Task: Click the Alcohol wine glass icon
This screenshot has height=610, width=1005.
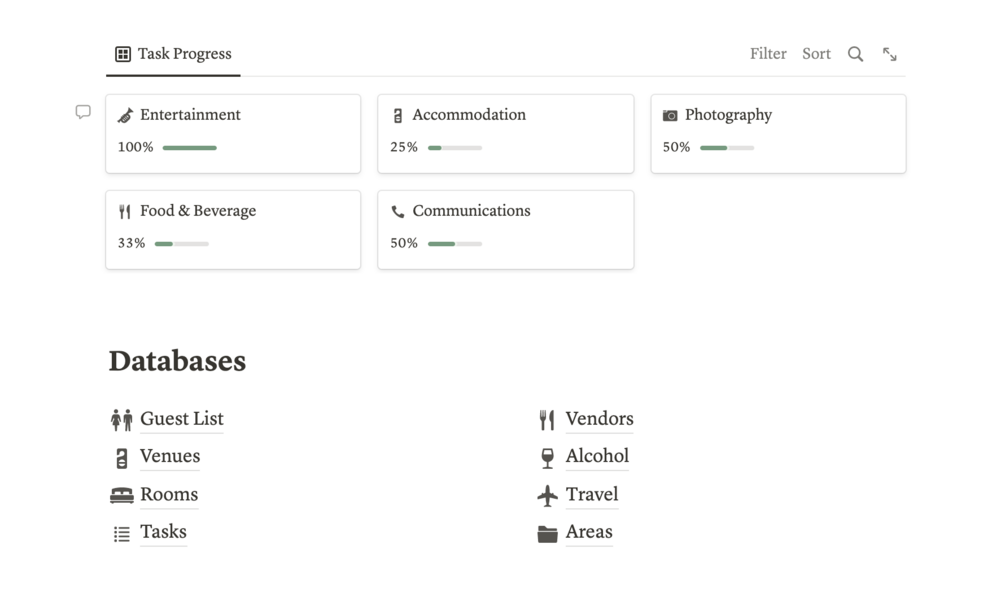Action: (x=547, y=458)
